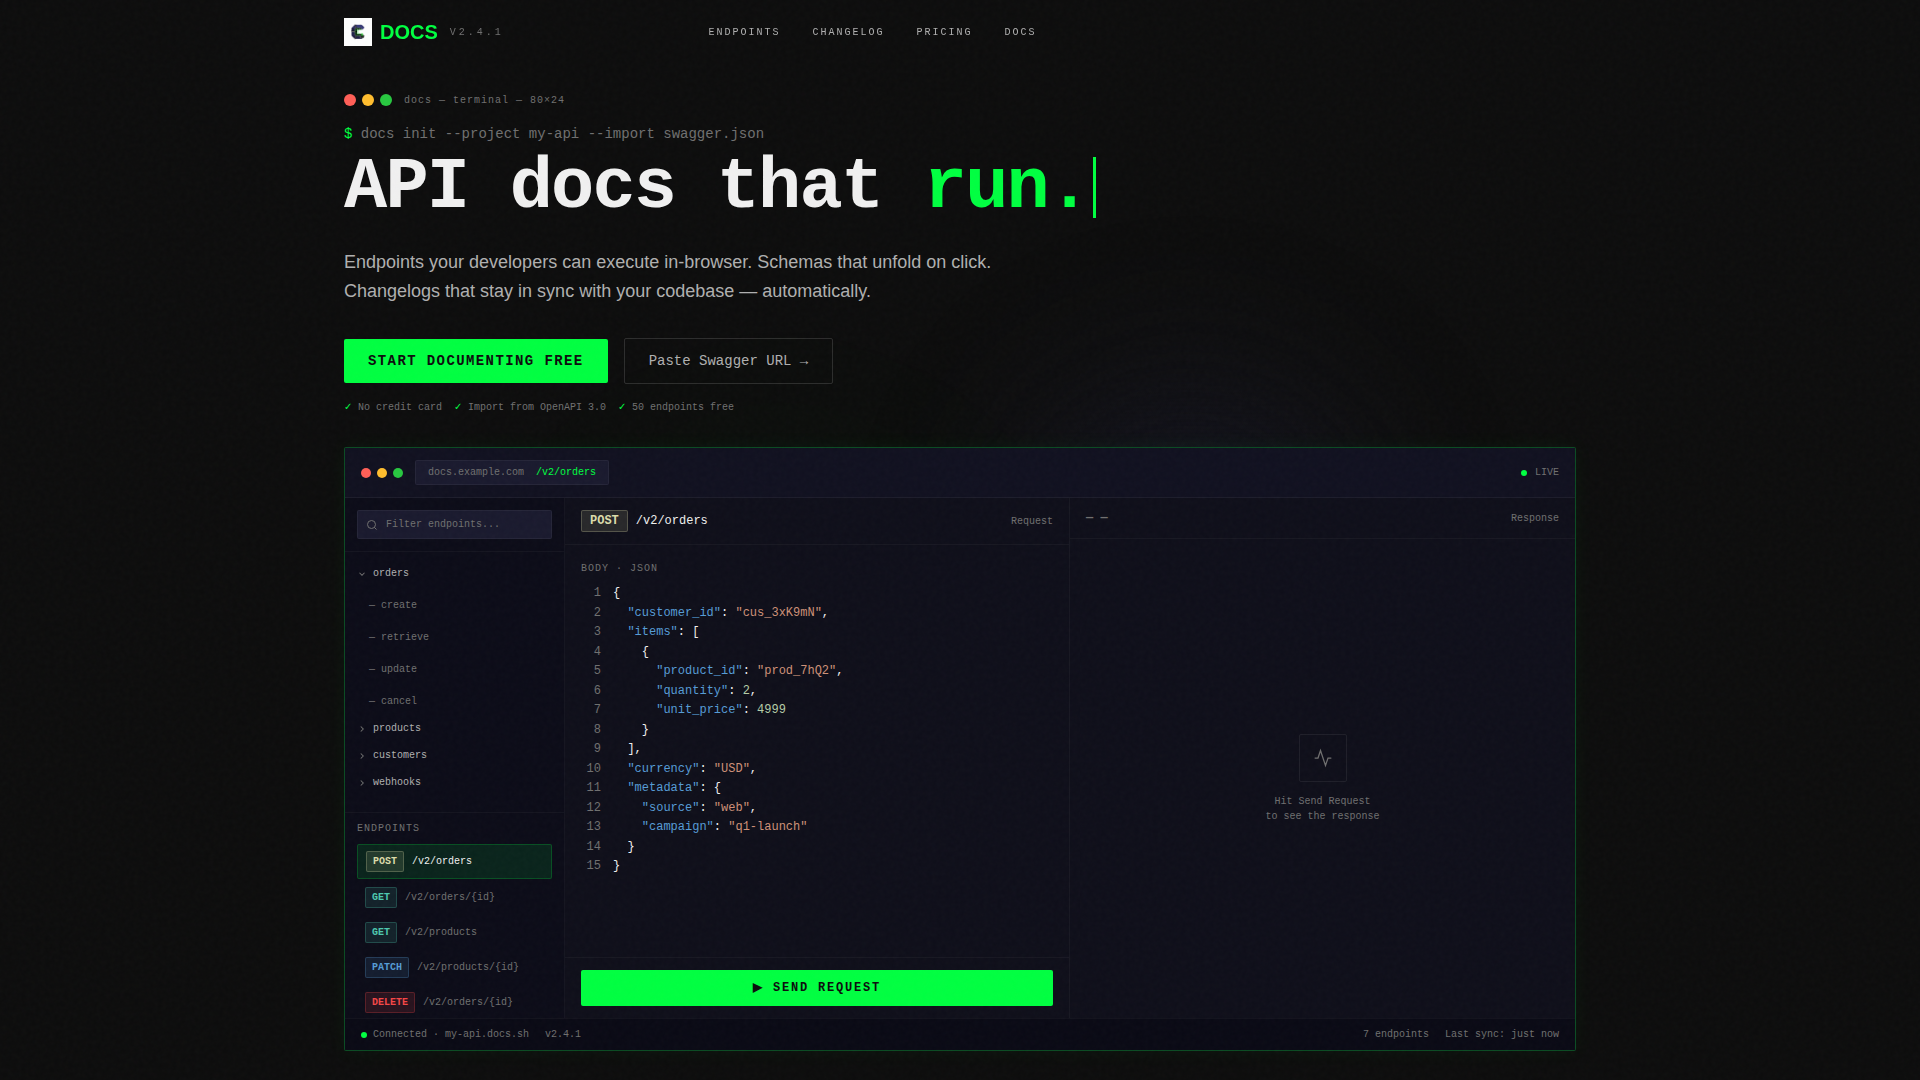Click the green Connected status dot
Image resolution: width=1920 pixels, height=1080 pixels.
click(364, 1035)
